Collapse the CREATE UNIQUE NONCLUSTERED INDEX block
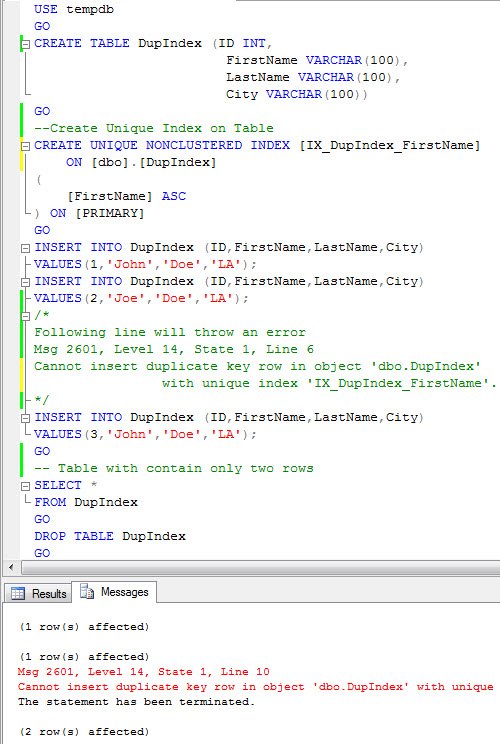The image size is (500, 744). 26,146
